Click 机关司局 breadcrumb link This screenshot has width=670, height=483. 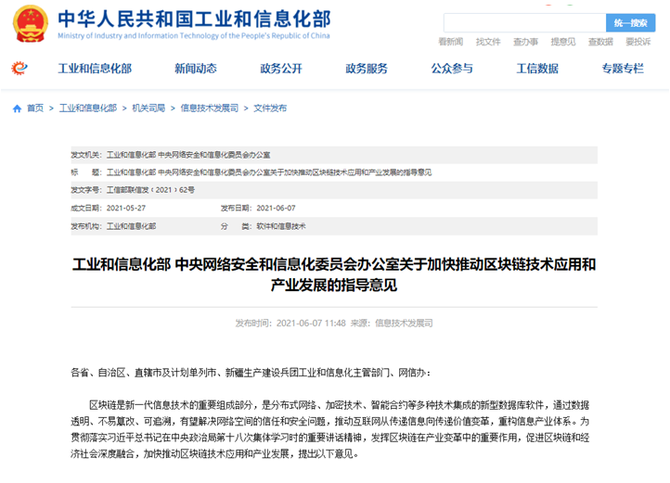(148, 107)
